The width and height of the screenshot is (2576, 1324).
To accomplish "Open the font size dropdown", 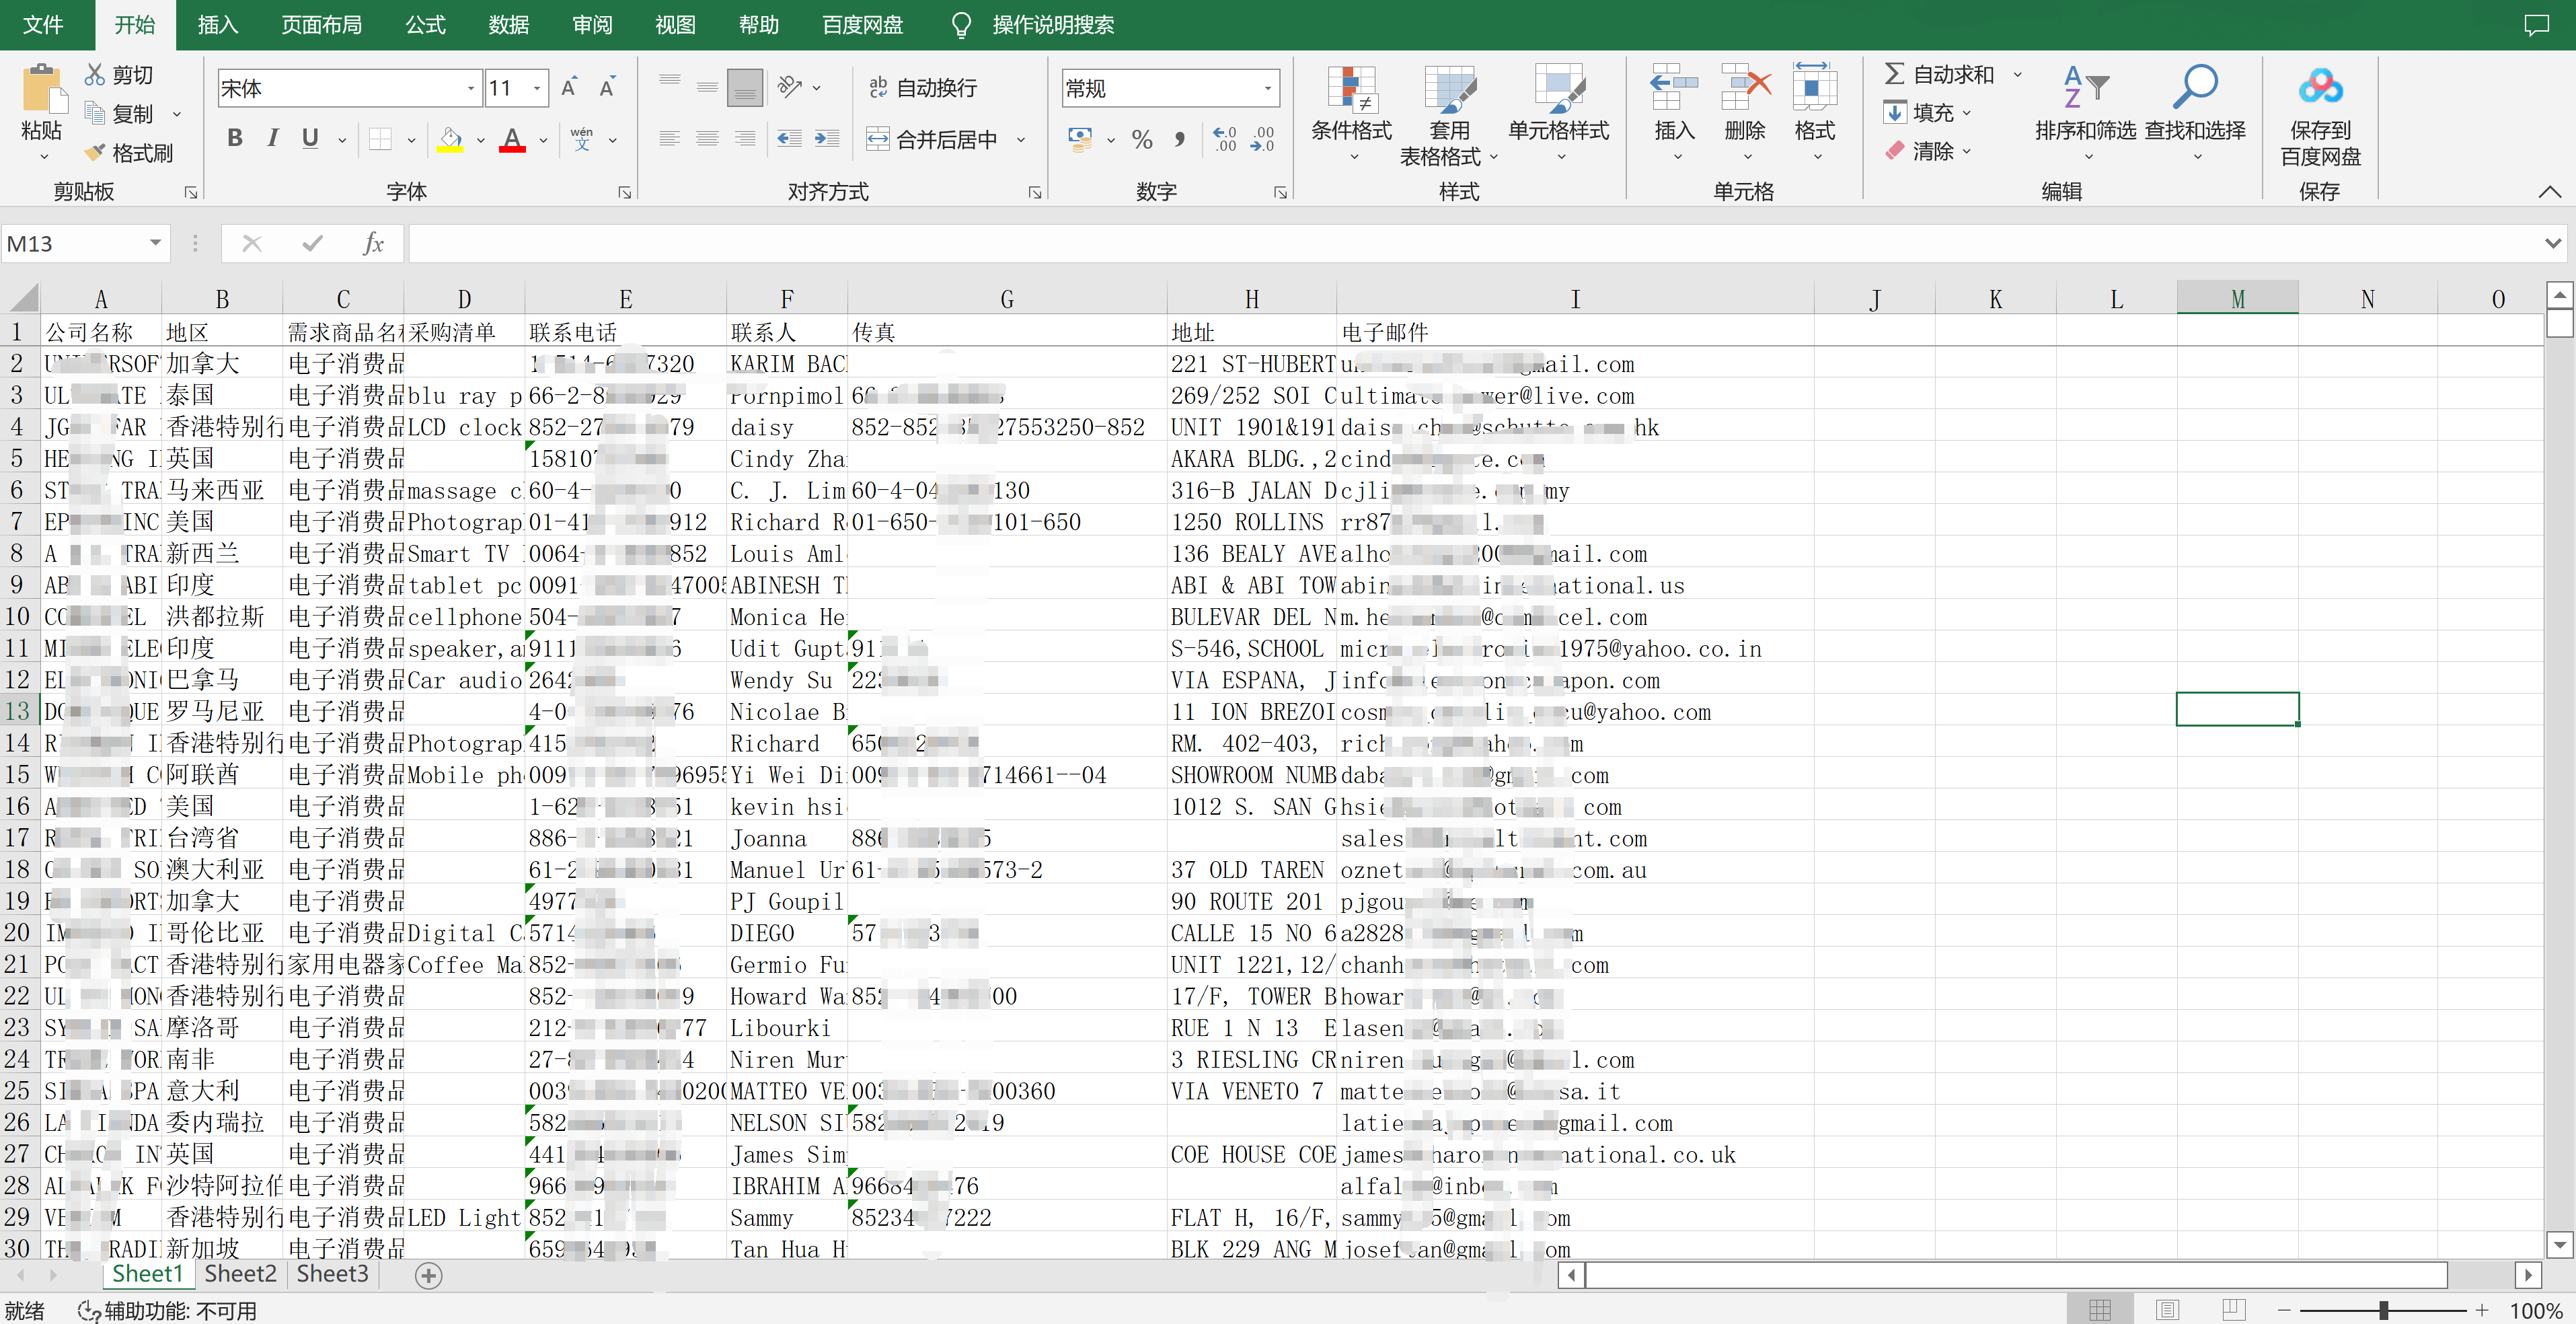I will (x=537, y=88).
